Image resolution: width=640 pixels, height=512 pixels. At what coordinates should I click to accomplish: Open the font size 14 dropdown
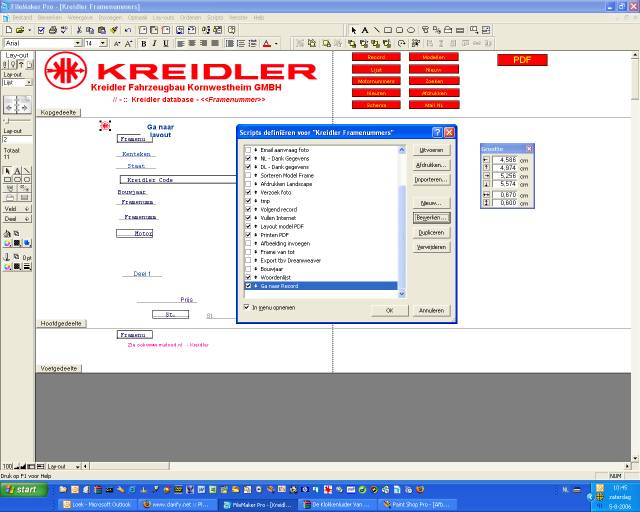point(103,43)
